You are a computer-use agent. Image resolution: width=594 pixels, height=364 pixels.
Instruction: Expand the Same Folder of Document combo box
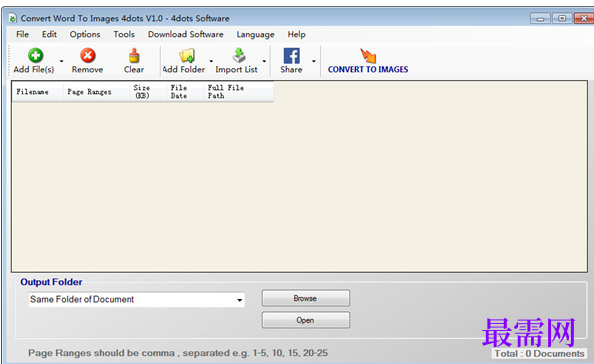239,300
